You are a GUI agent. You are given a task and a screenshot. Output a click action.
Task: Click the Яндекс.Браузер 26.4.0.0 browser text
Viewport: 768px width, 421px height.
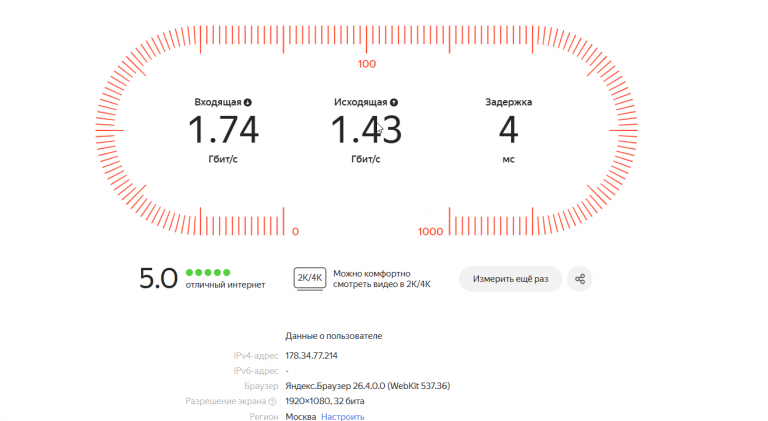tap(367, 386)
